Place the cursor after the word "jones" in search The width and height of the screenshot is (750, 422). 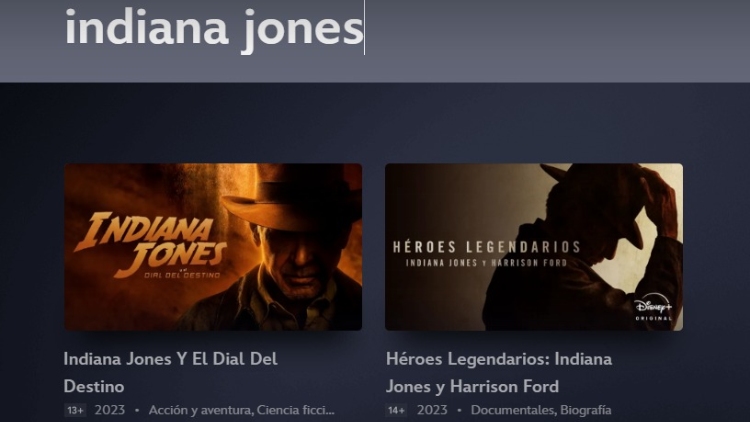(364, 29)
